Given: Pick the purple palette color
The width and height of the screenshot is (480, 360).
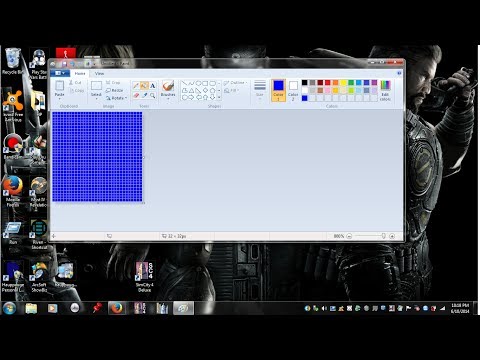Looking at the screenshot, I should 374,83.
